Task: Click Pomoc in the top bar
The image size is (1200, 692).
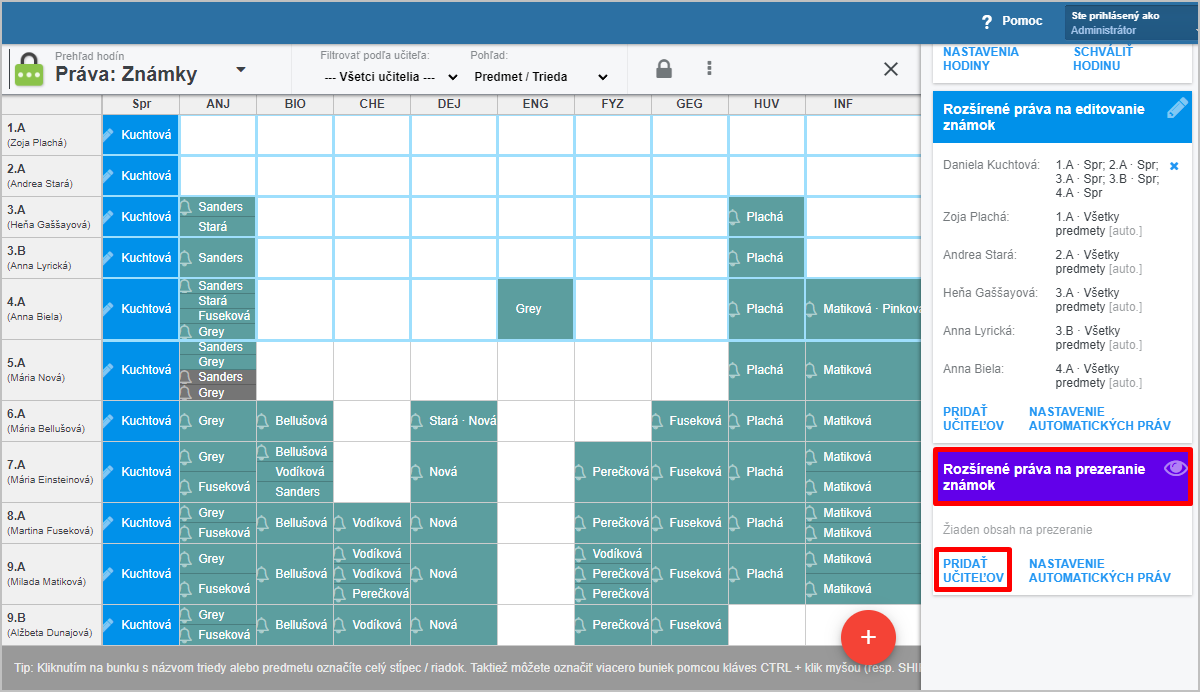Action: (1022, 21)
